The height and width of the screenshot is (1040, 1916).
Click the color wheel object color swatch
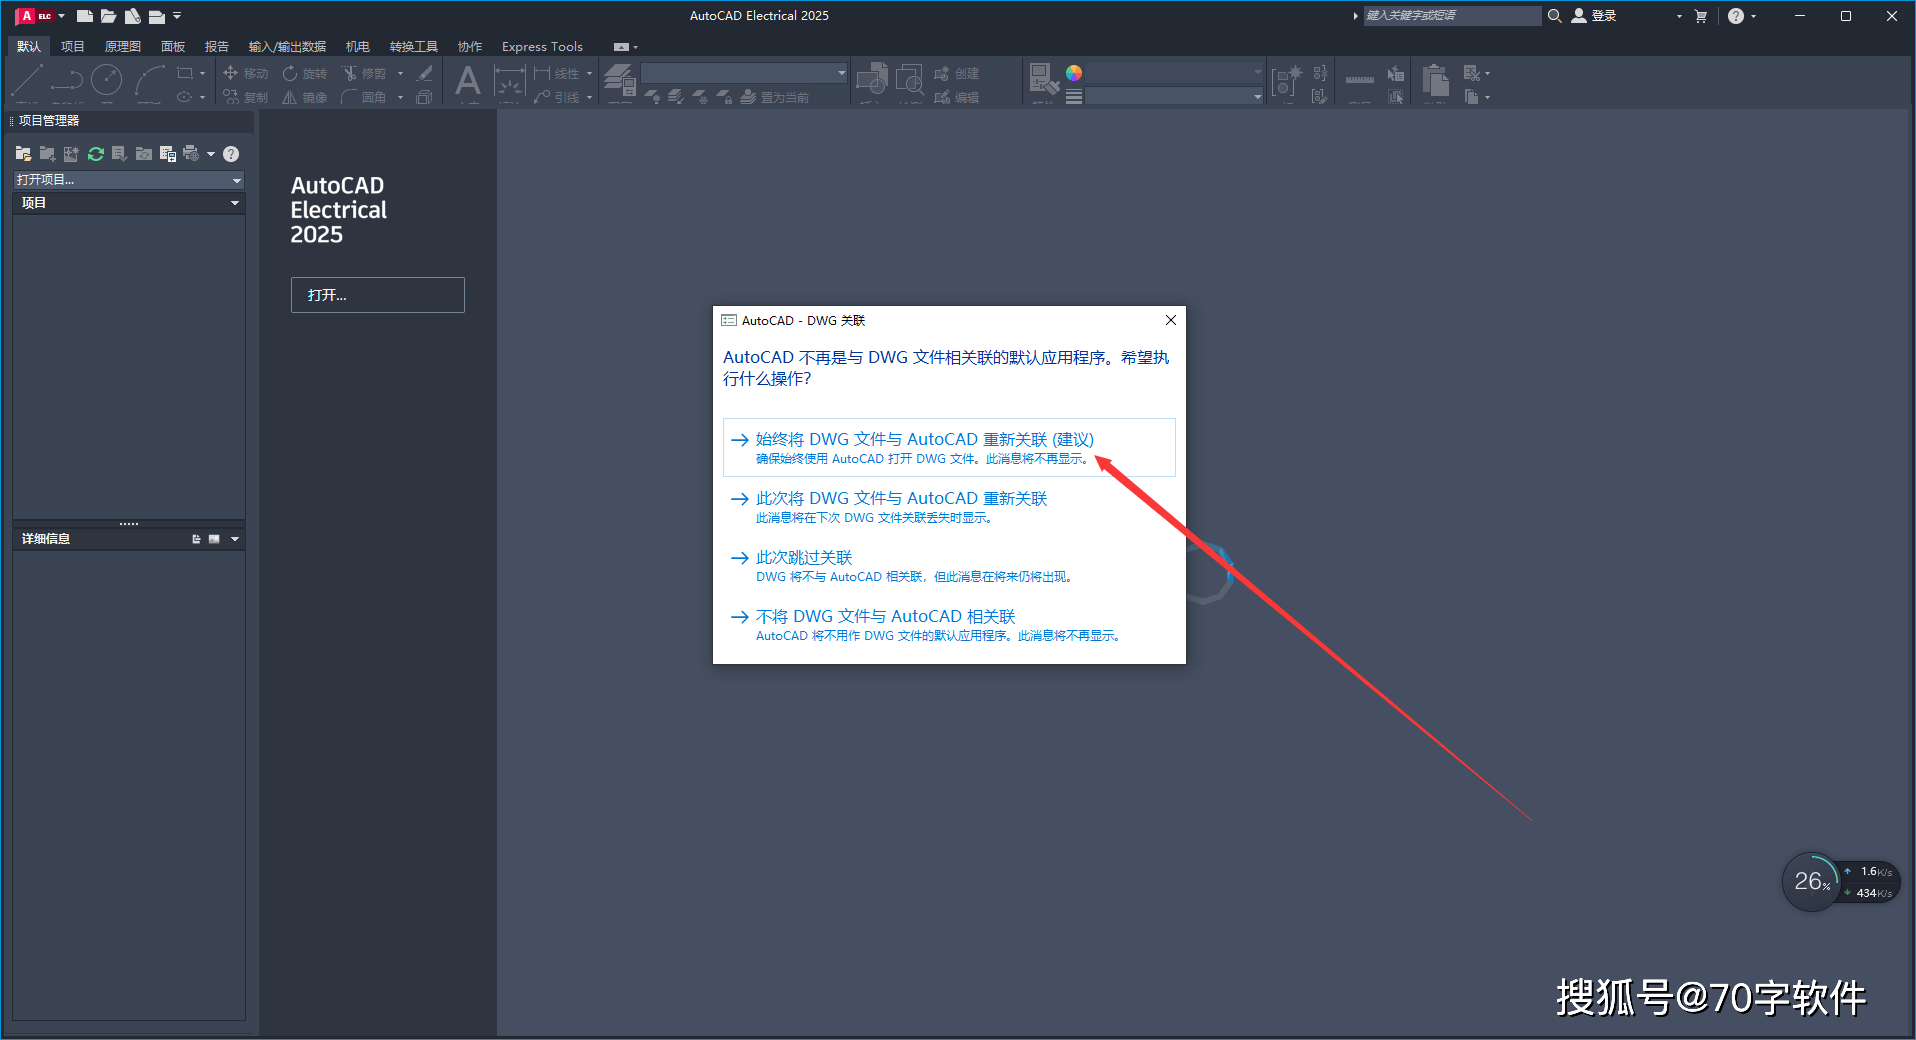tap(1074, 73)
